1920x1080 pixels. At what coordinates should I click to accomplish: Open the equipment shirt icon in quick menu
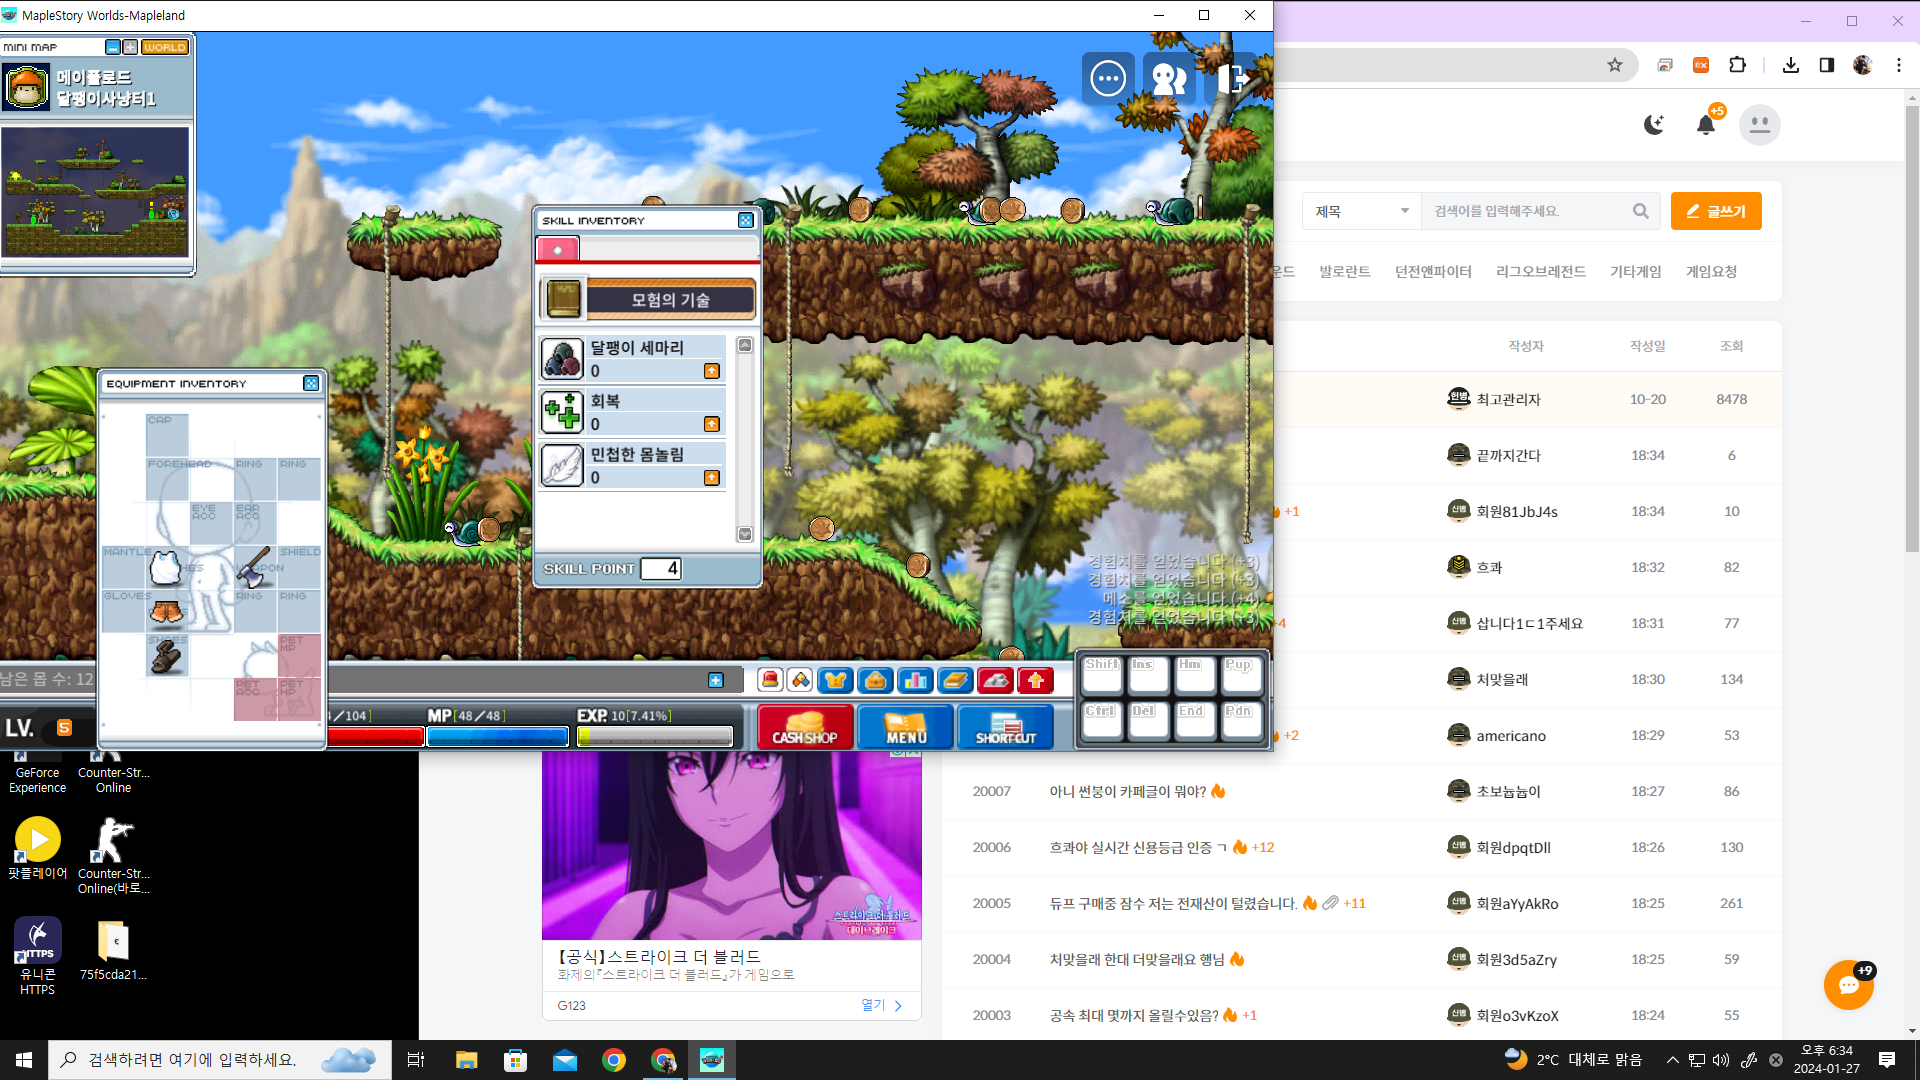pyautogui.click(x=835, y=681)
